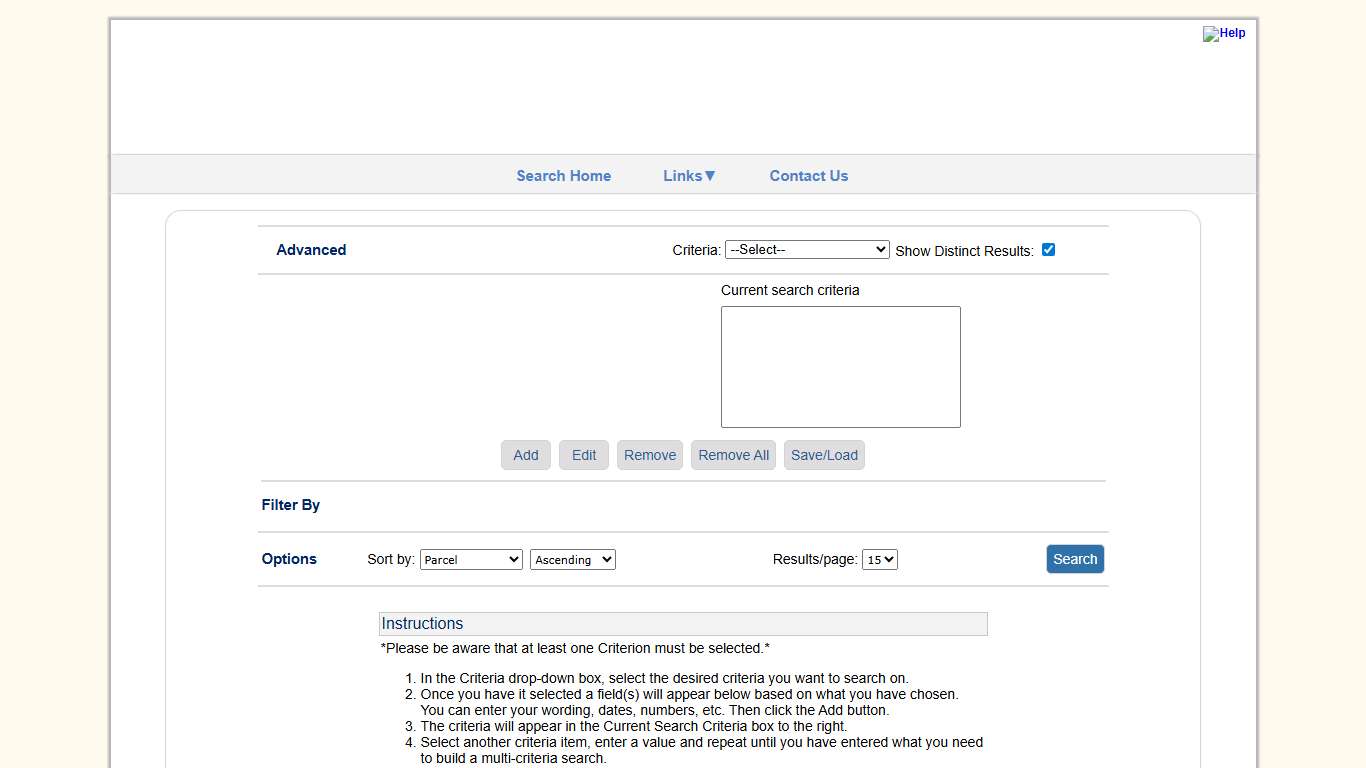Open the Sort by dropdown set to Parcel
Screen dimensions: 1366x768
(471, 559)
